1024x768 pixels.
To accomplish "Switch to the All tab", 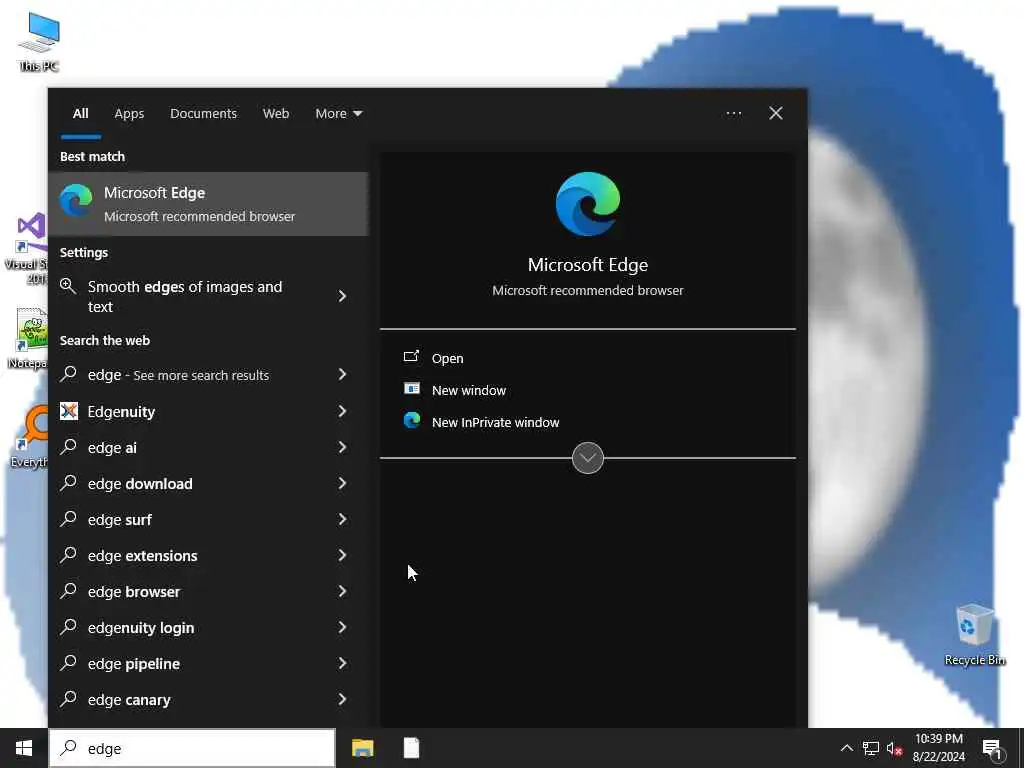I will [x=80, y=113].
